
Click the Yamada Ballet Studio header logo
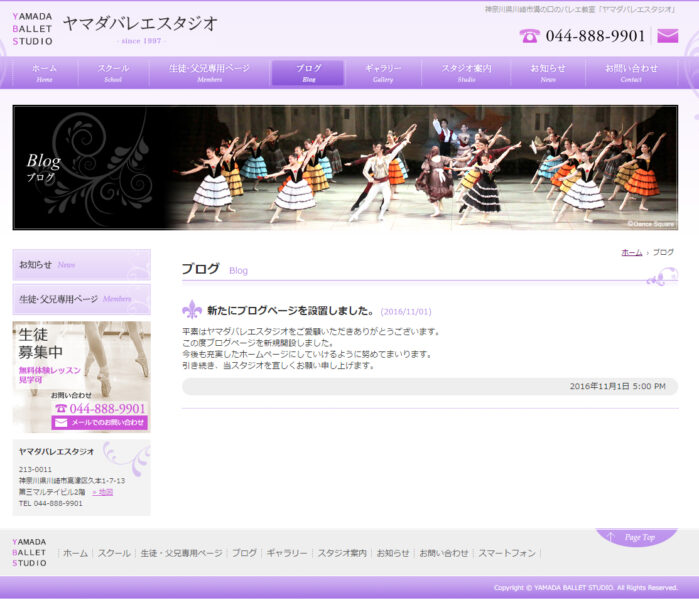pyautogui.click(x=33, y=29)
